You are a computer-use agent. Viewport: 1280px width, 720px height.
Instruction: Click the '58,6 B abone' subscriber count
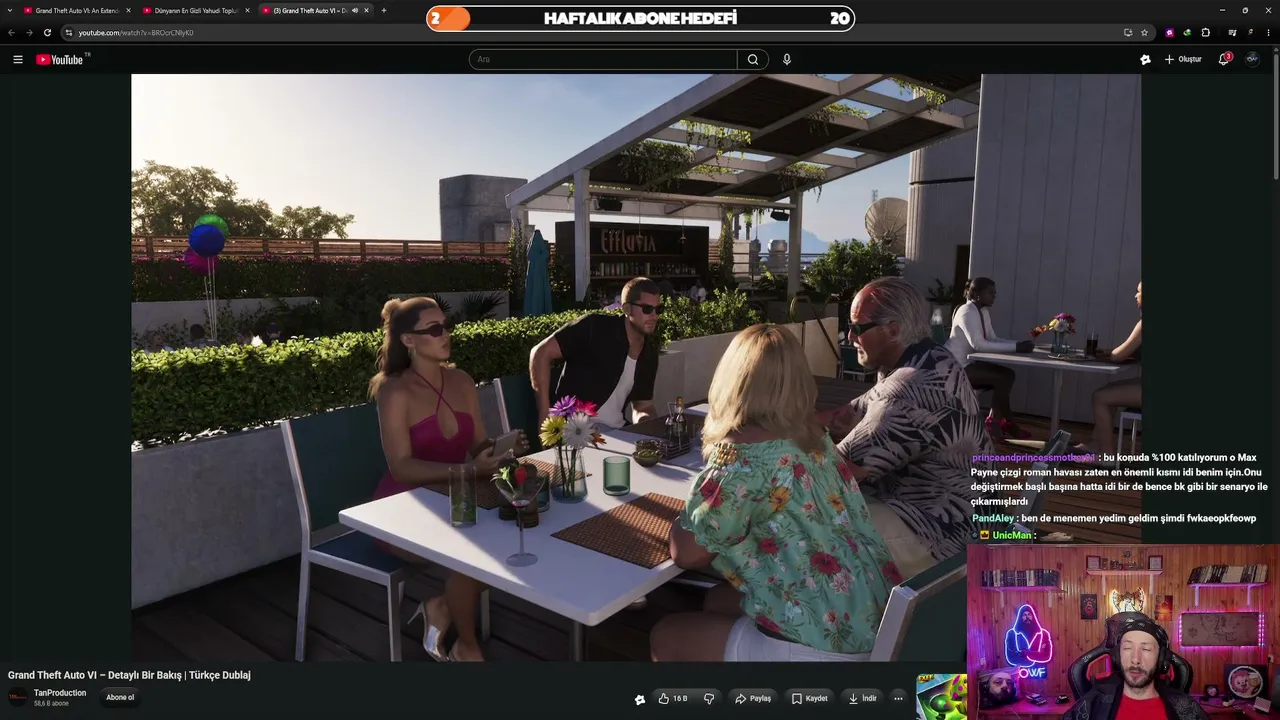[51, 704]
